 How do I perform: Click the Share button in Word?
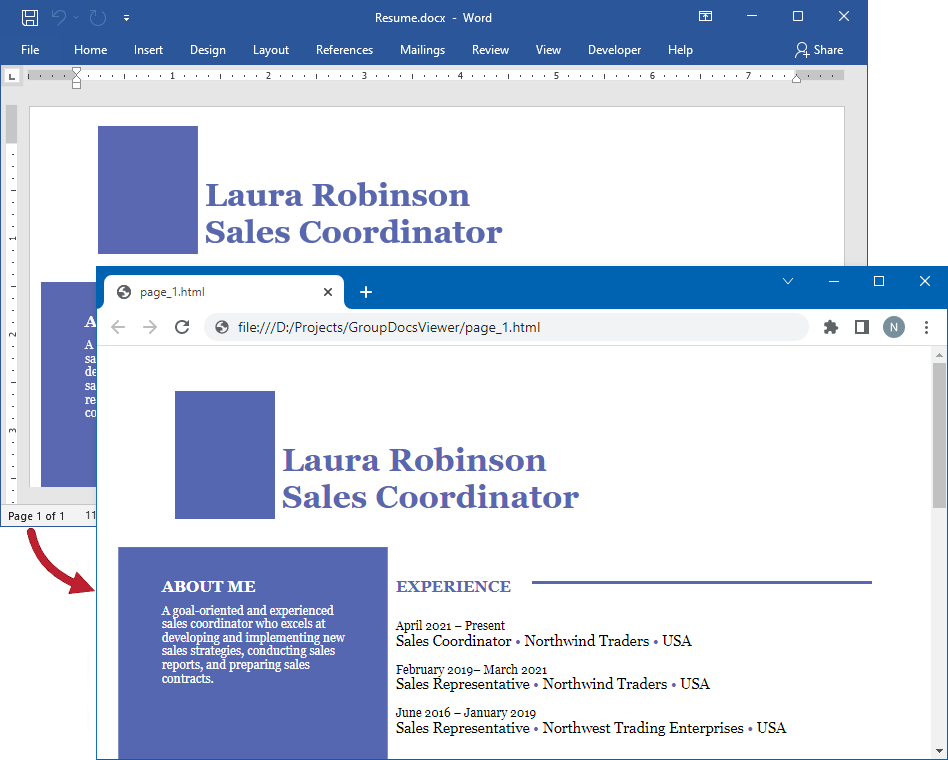coord(819,50)
